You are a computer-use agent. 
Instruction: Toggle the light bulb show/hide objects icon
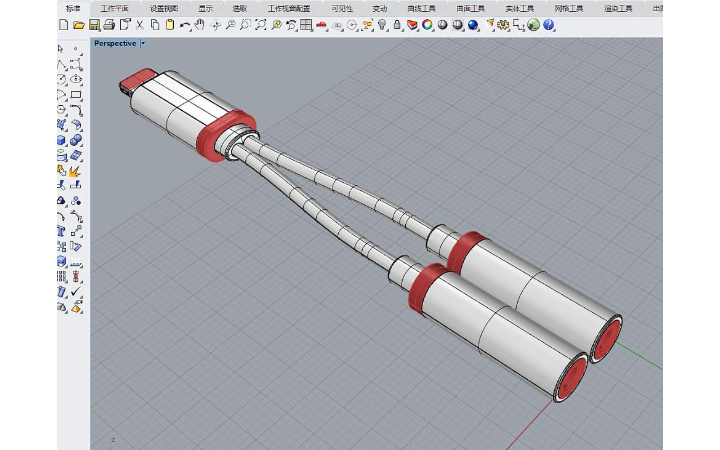(382, 24)
